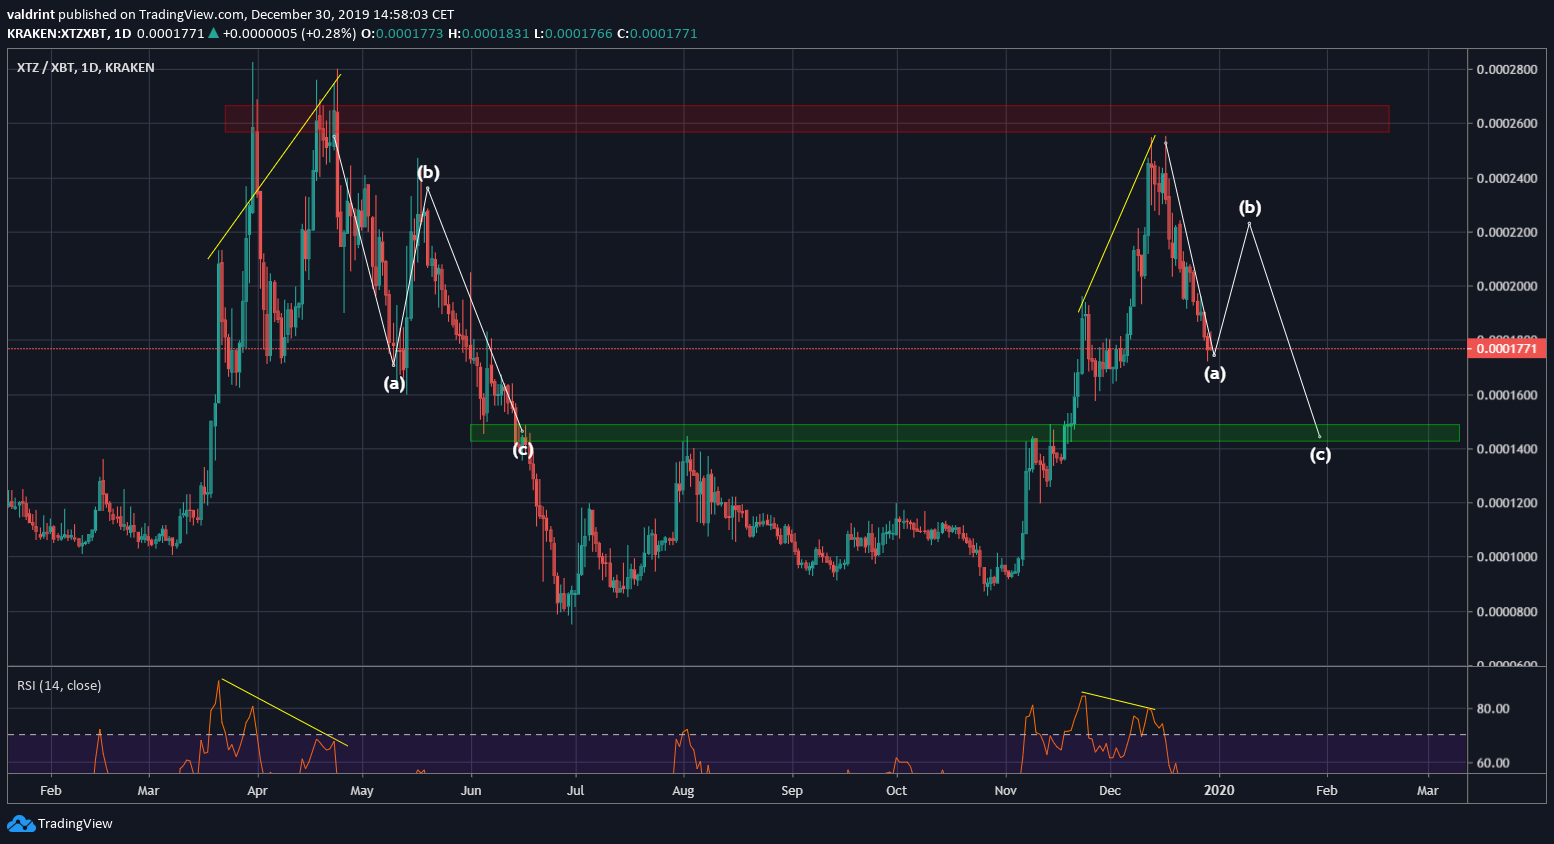Click the (a) wave label at the May low
This screenshot has width=1554, height=844.
(394, 384)
